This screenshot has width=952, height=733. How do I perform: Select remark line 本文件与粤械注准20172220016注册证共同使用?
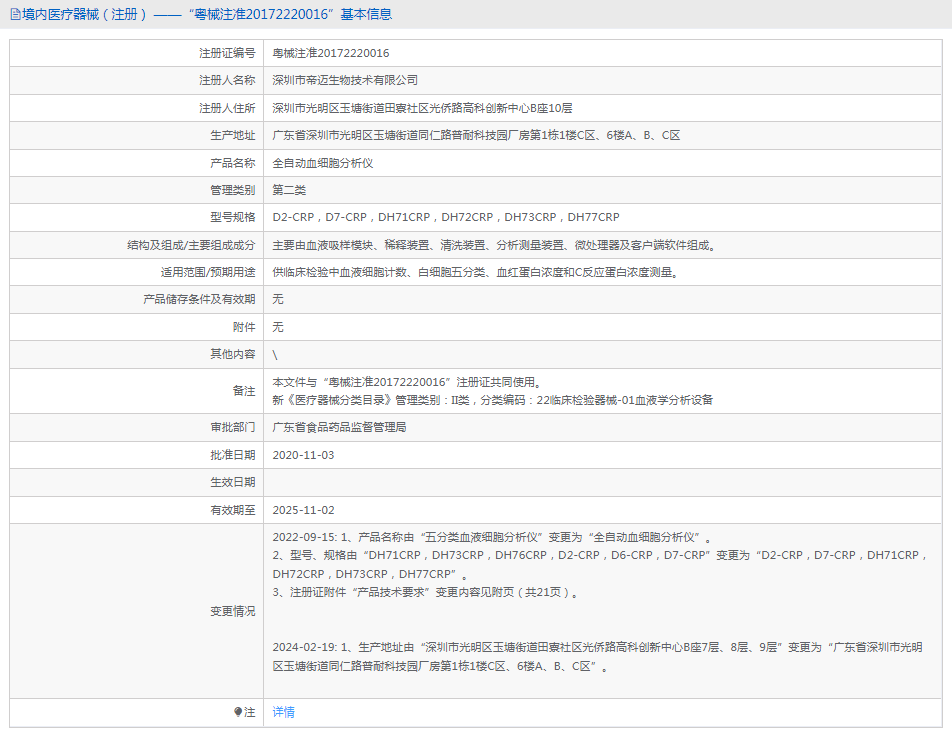click(x=407, y=382)
